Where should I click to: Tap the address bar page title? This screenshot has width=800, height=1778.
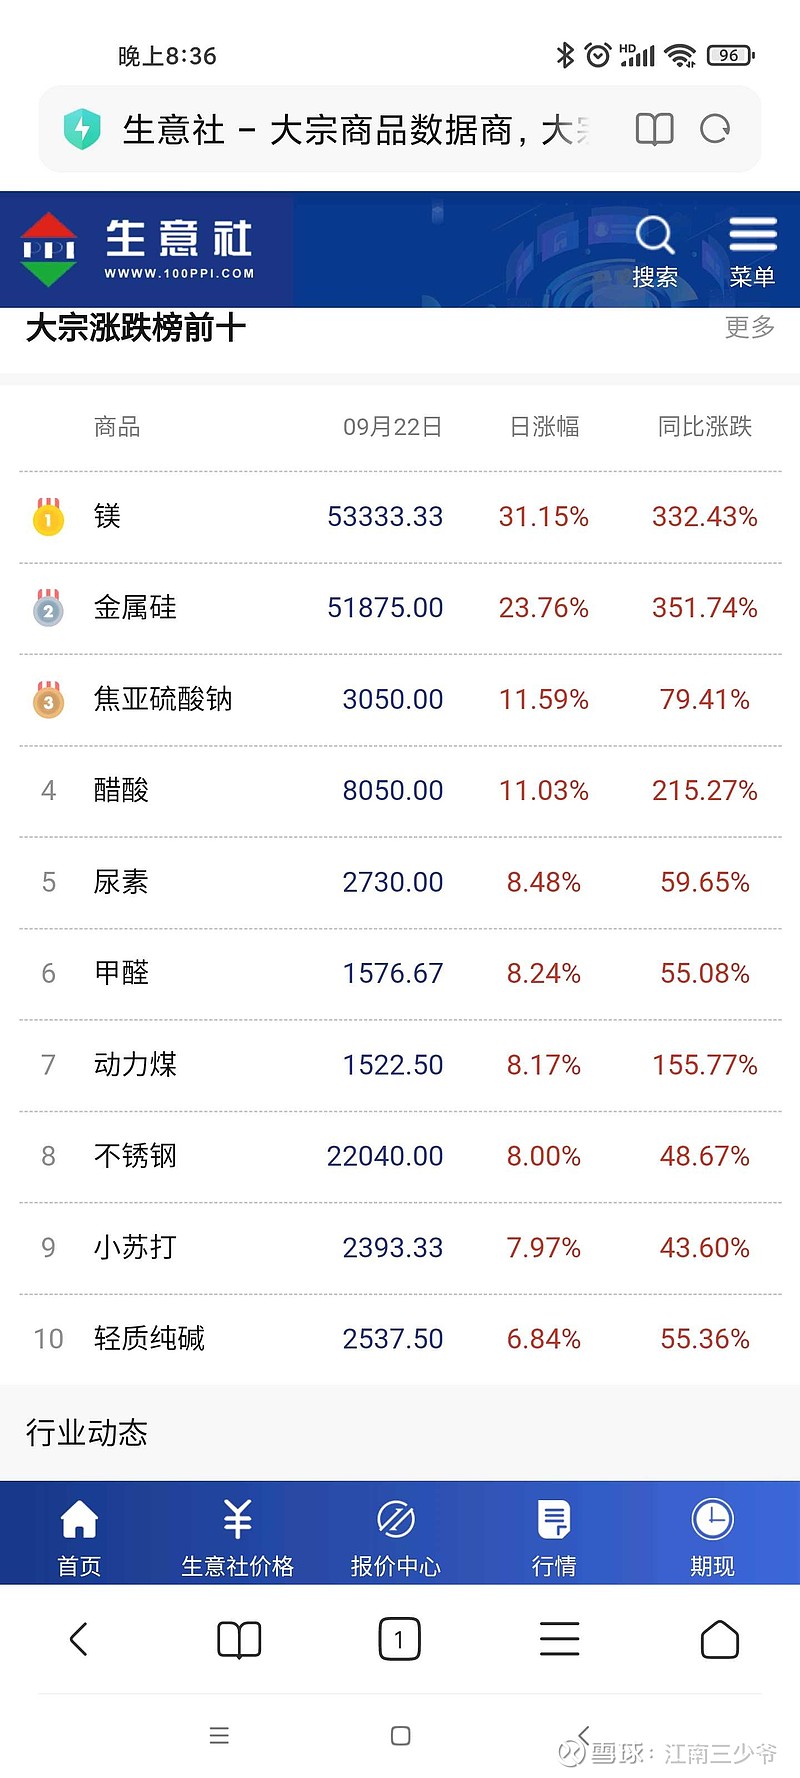tap(356, 130)
